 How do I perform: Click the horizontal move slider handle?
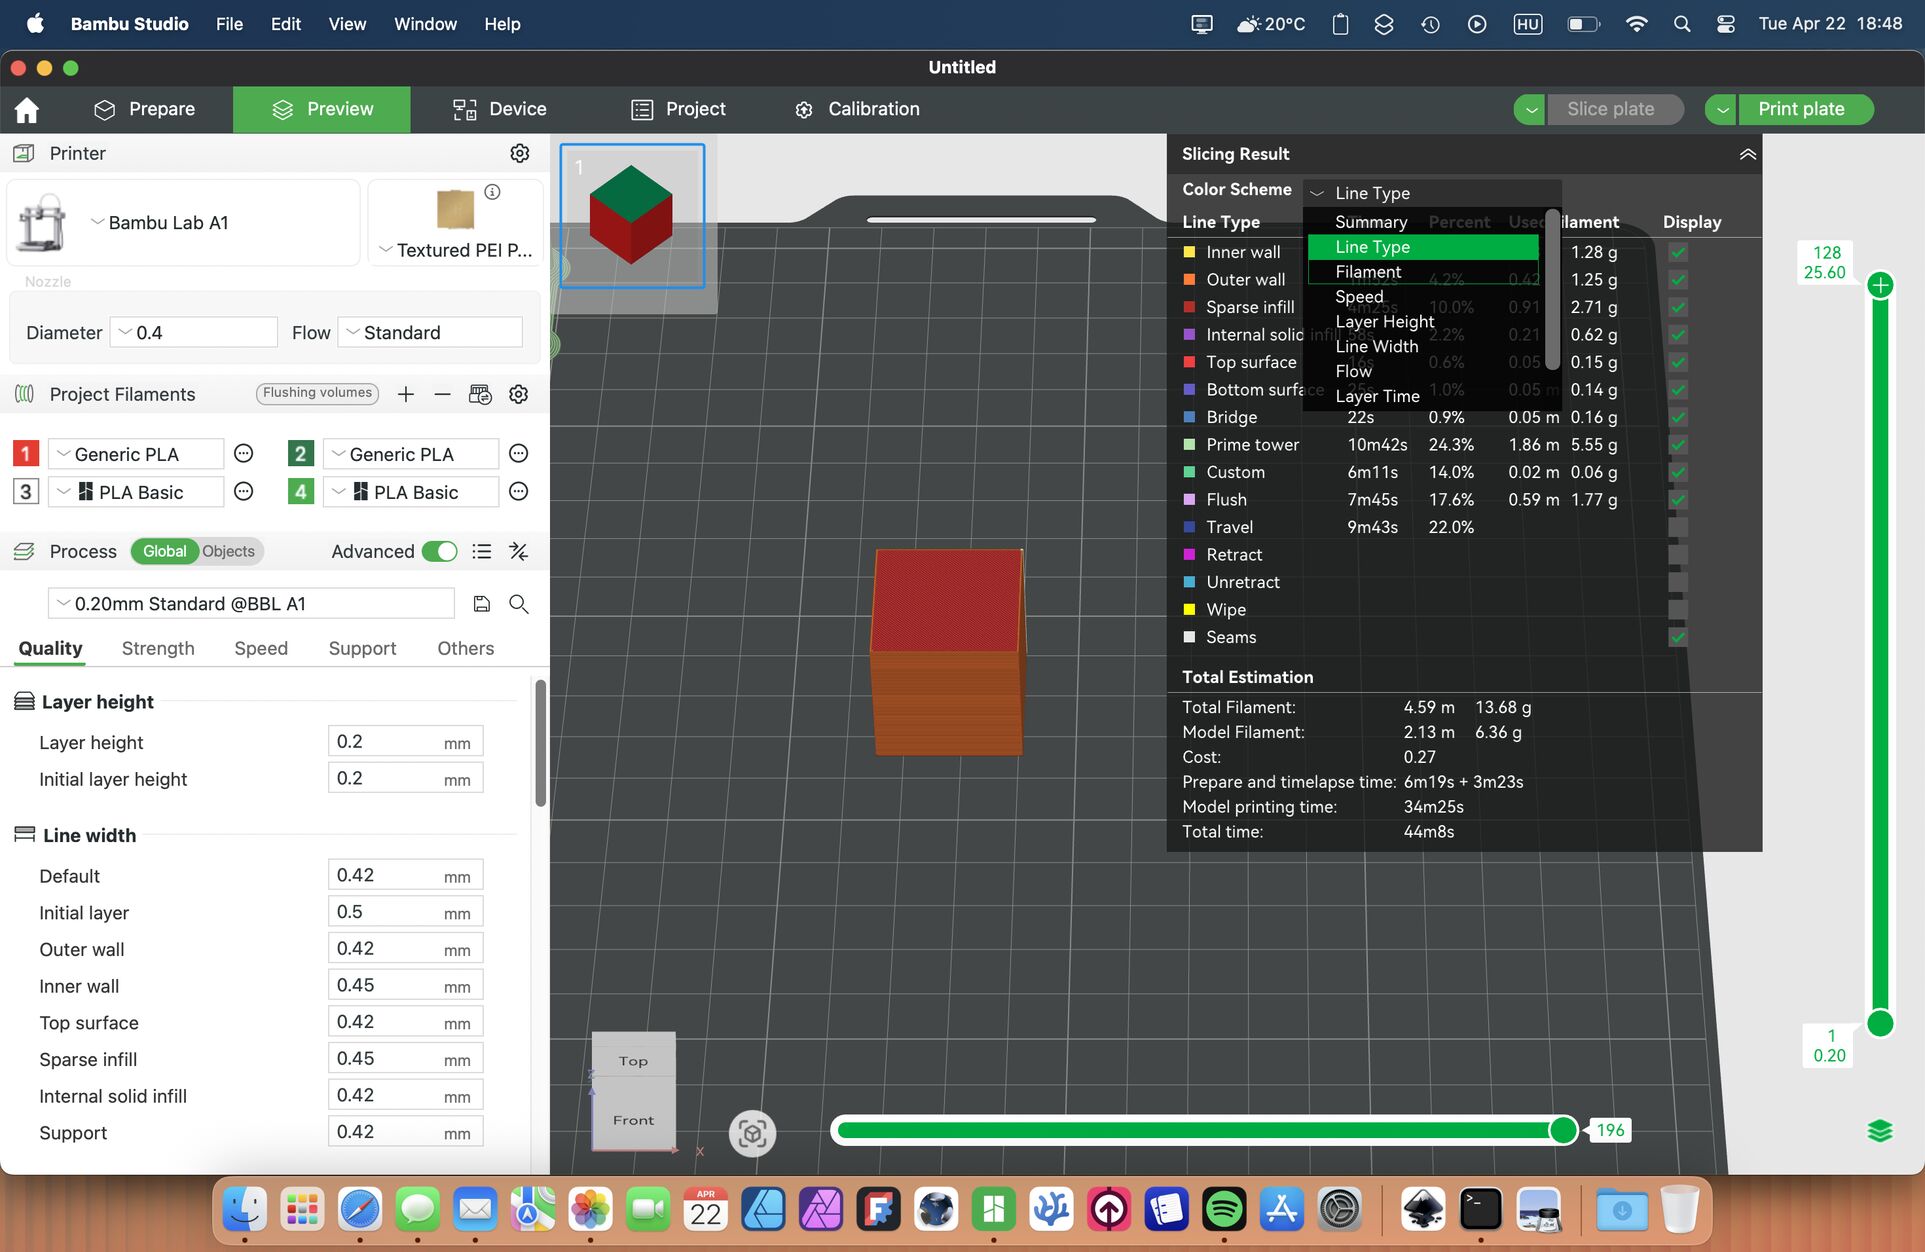click(1563, 1130)
